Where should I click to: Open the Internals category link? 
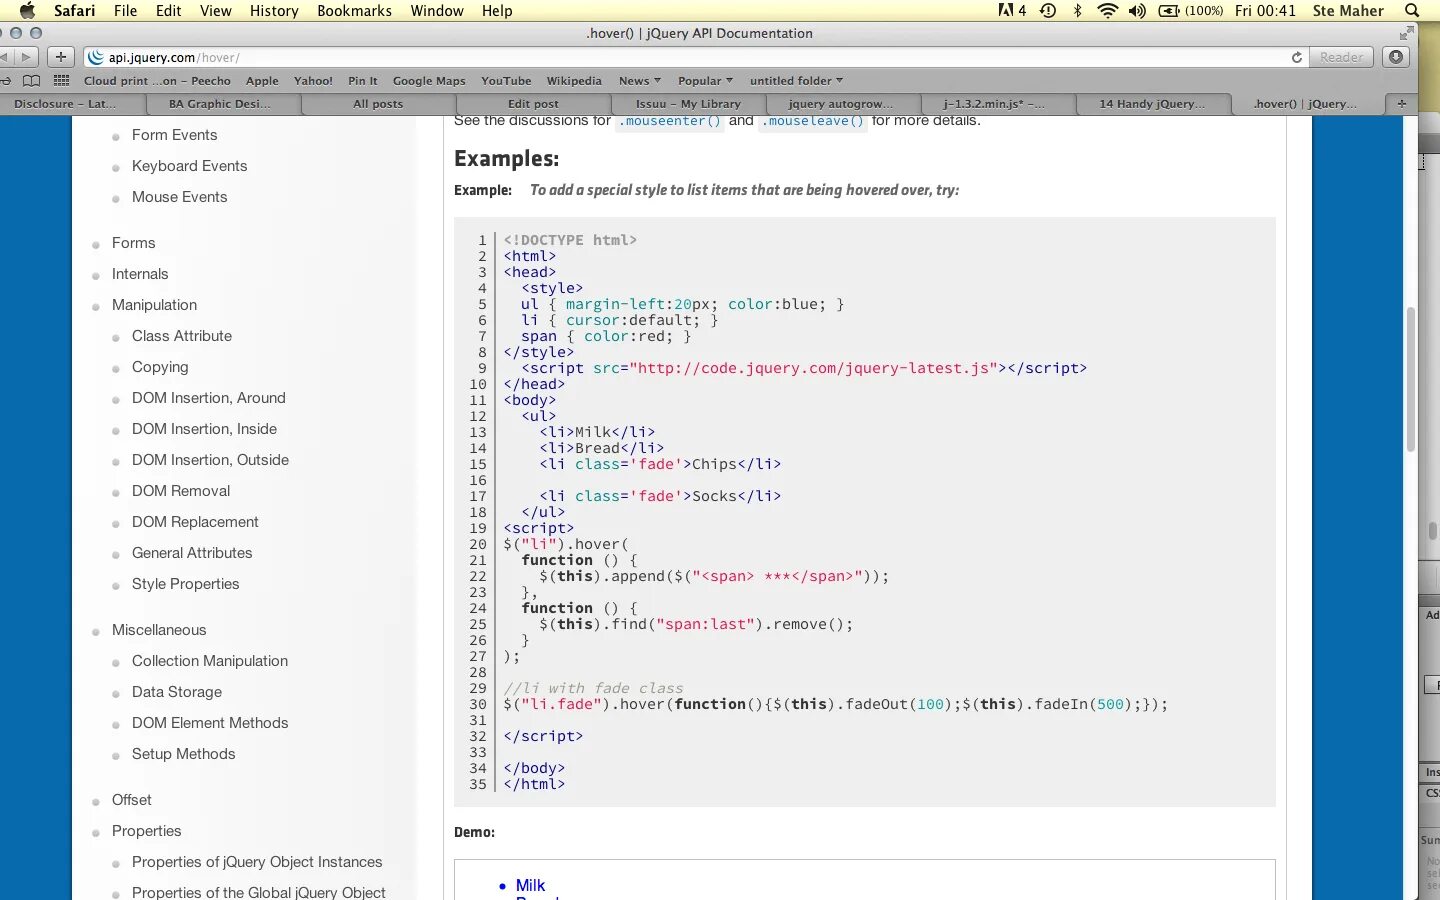140,274
